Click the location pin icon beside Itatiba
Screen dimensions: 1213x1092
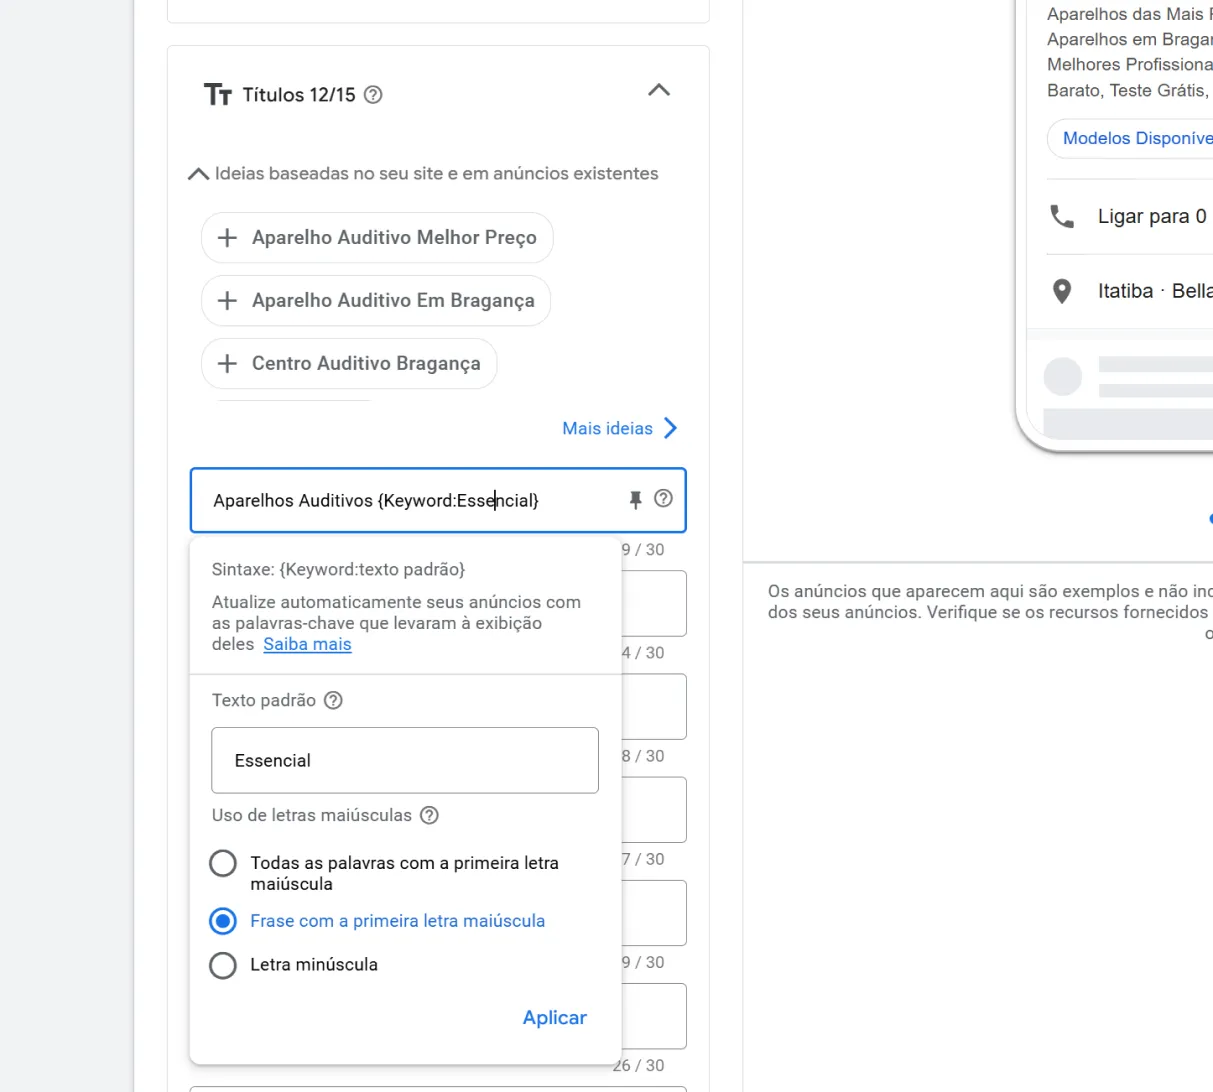(x=1062, y=291)
